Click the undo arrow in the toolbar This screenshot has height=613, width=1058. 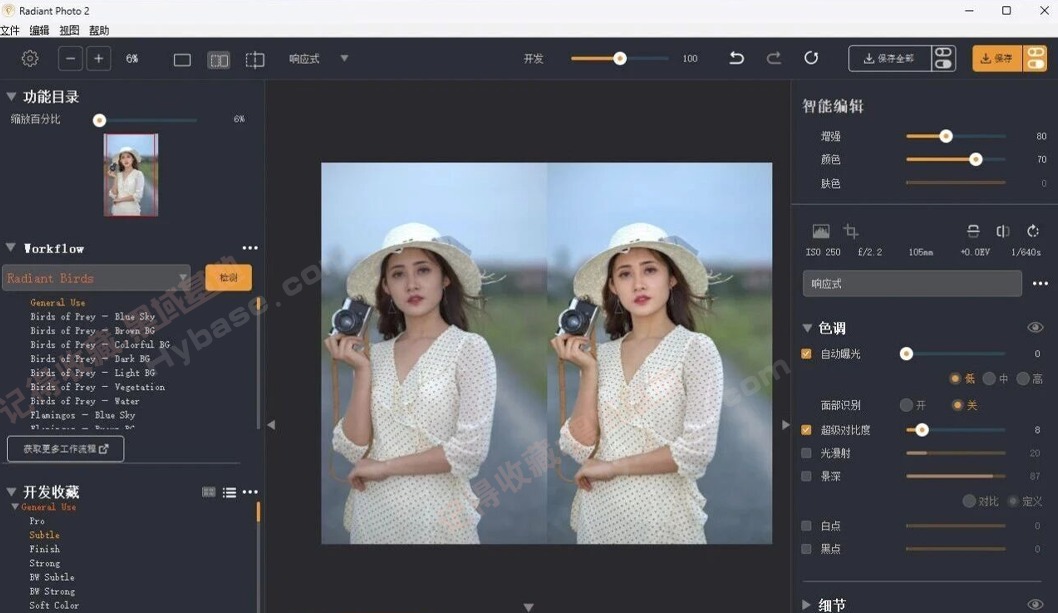click(x=736, y=58)
